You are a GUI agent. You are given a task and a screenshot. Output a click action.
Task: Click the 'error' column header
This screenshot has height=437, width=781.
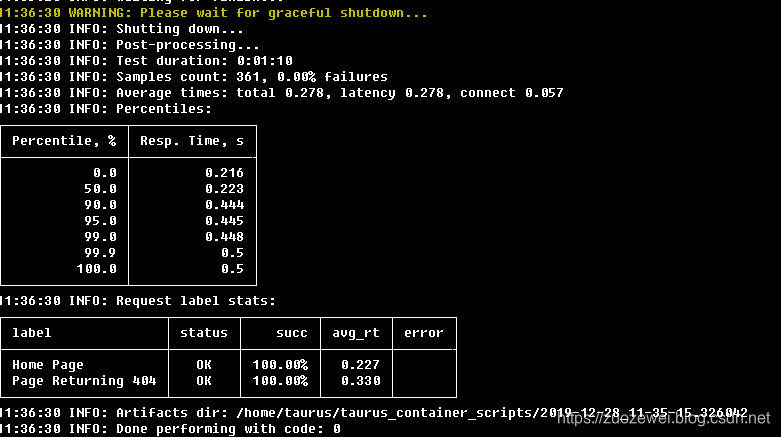[x=424, y=333]
